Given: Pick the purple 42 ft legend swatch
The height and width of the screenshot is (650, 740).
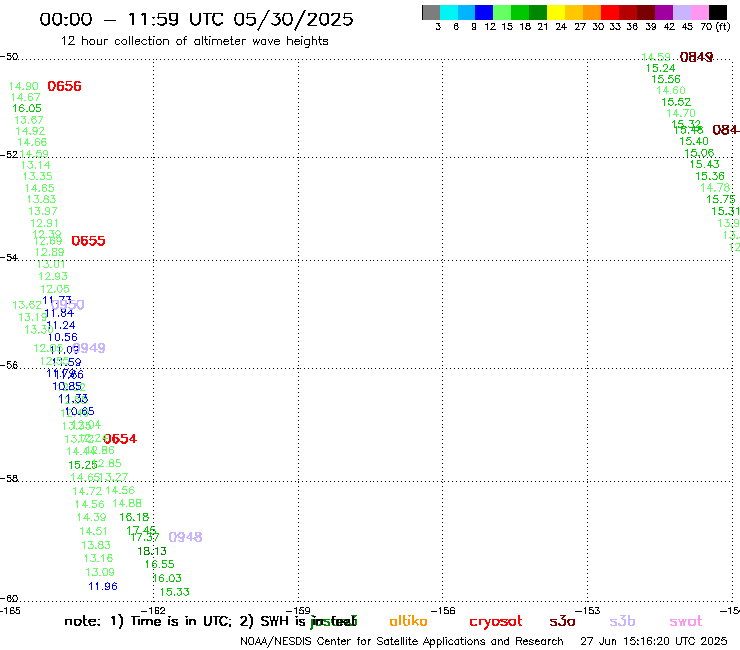Looking at the screenshot, I should coord(664,12).
